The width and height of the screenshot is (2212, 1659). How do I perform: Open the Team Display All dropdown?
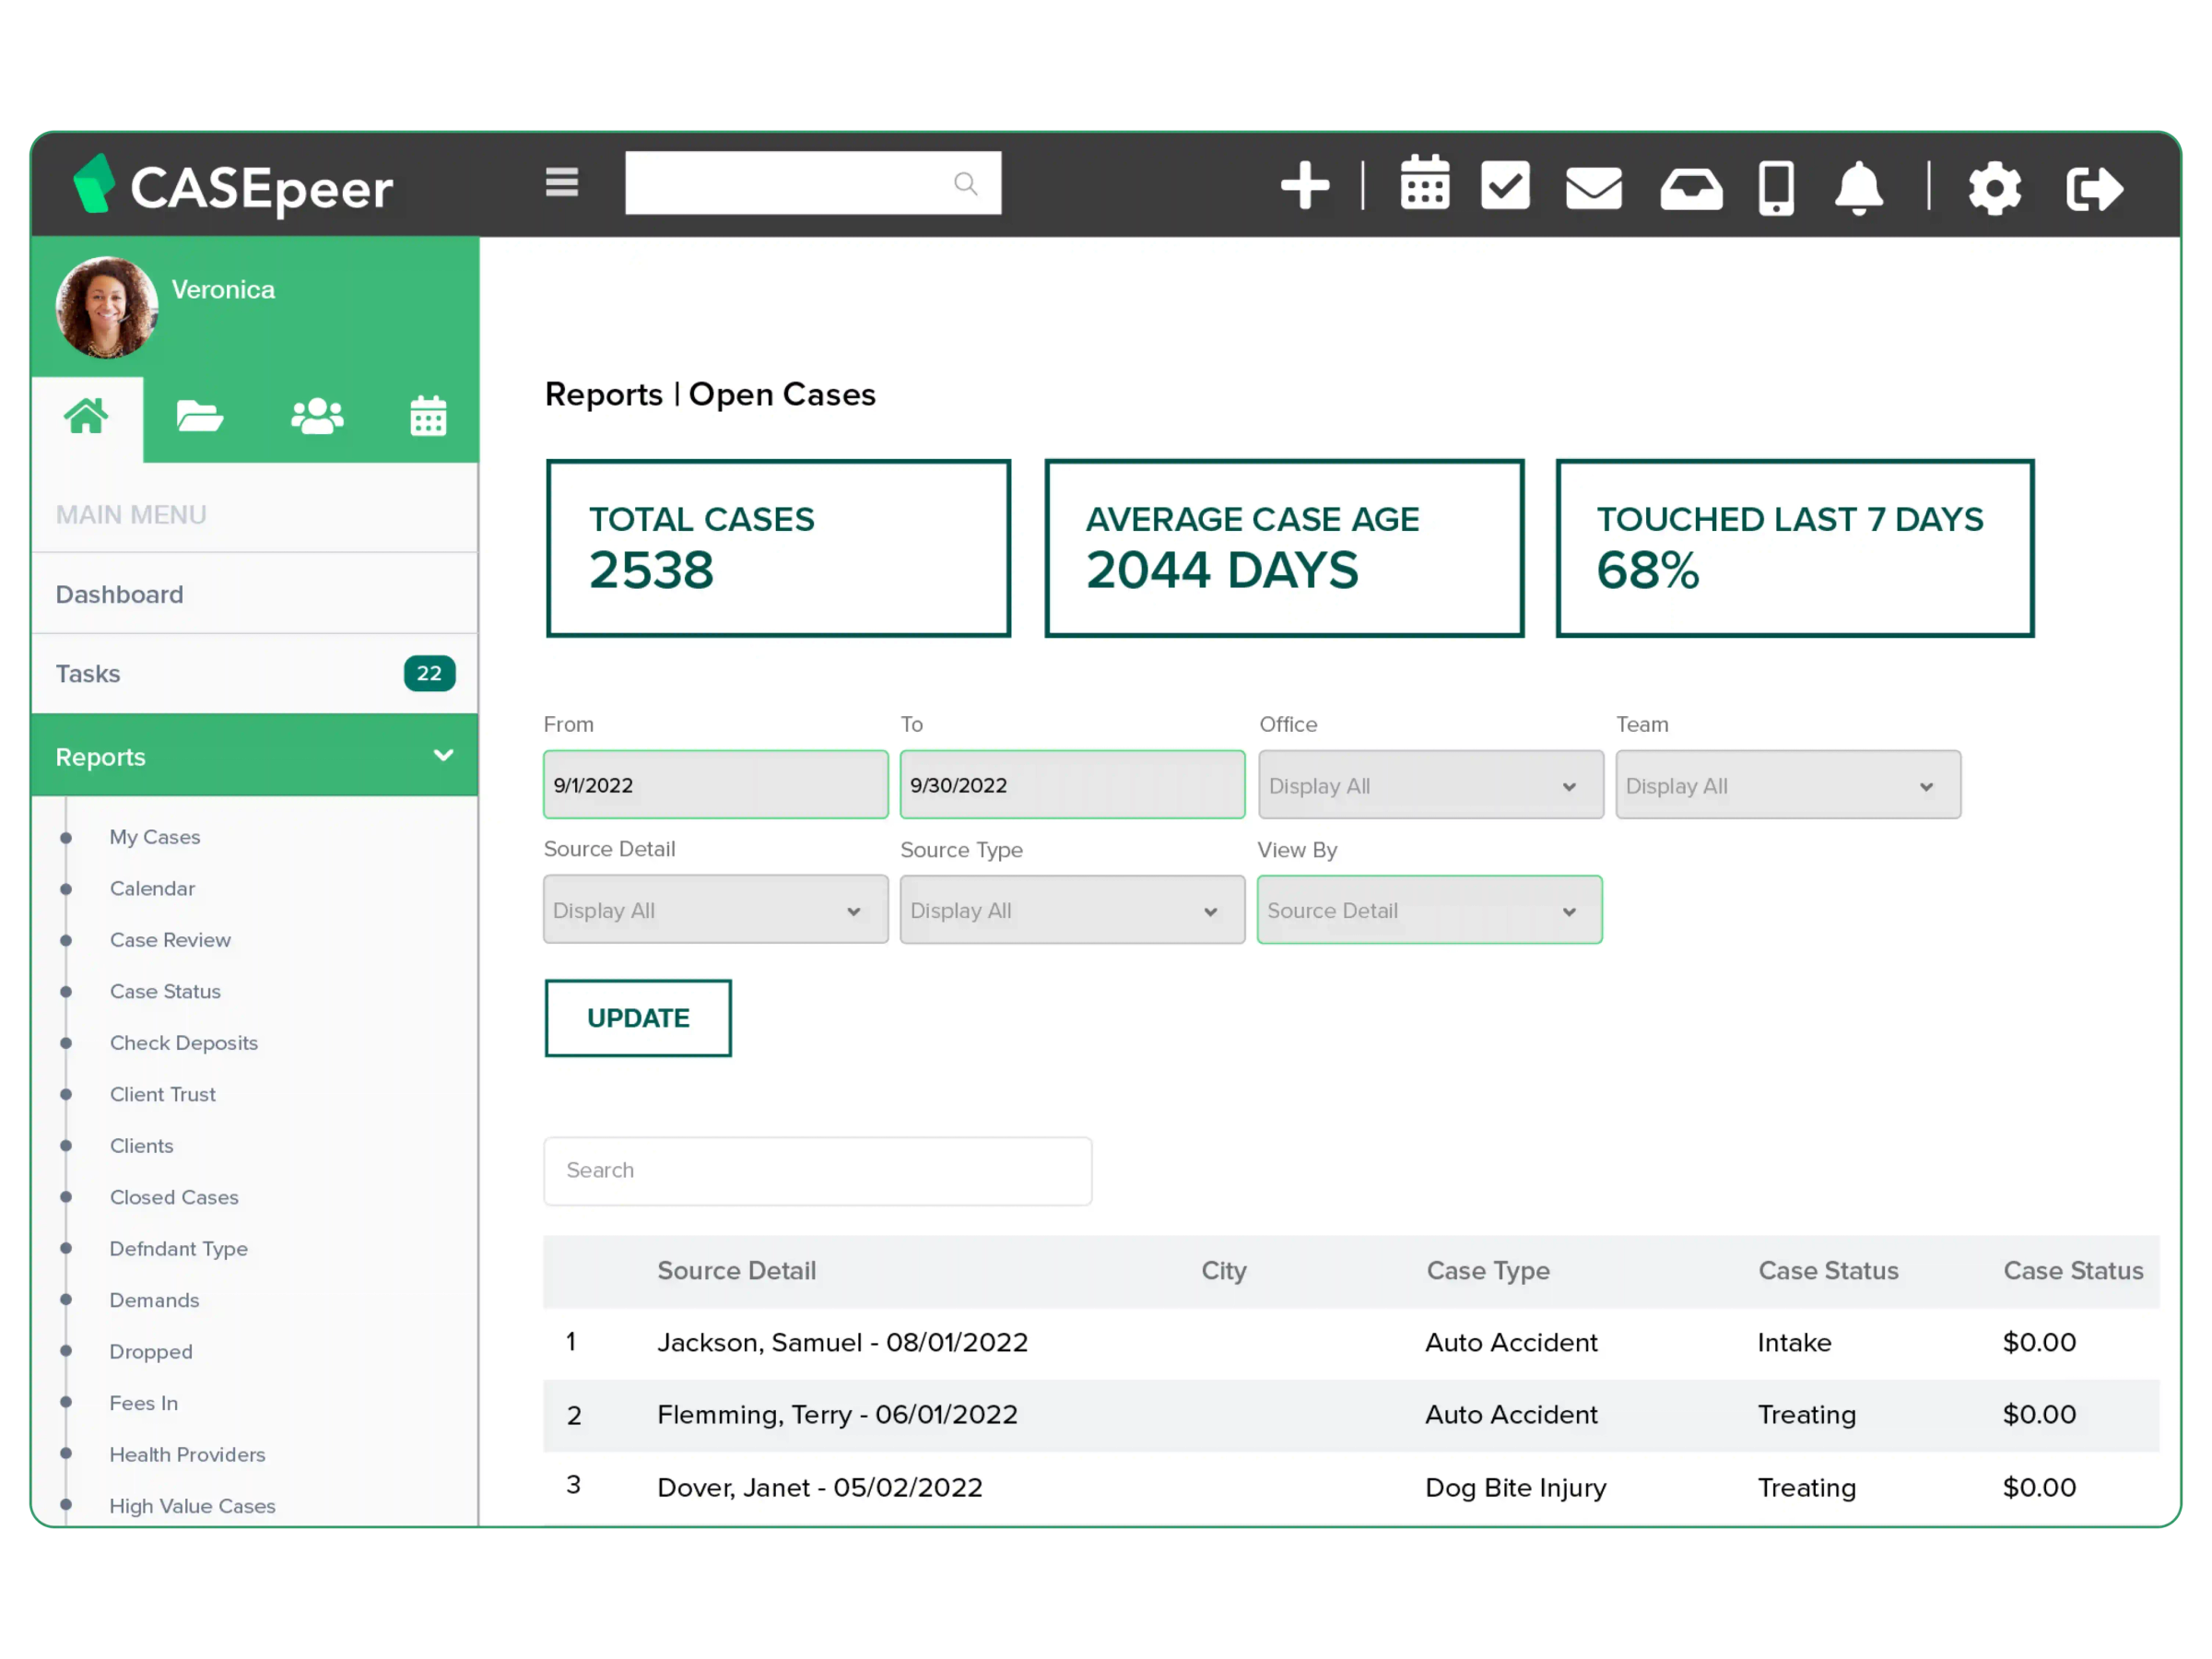tap(1787, 785)
